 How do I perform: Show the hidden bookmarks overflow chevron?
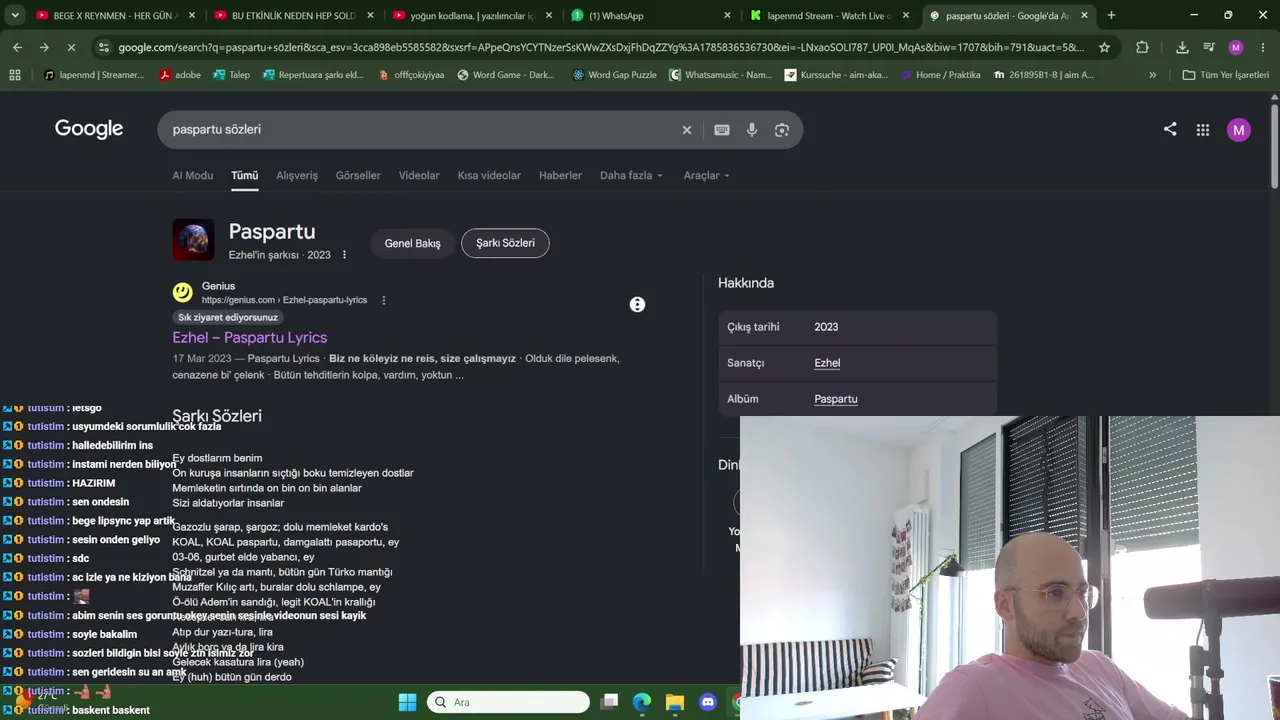pos(1152,75)
